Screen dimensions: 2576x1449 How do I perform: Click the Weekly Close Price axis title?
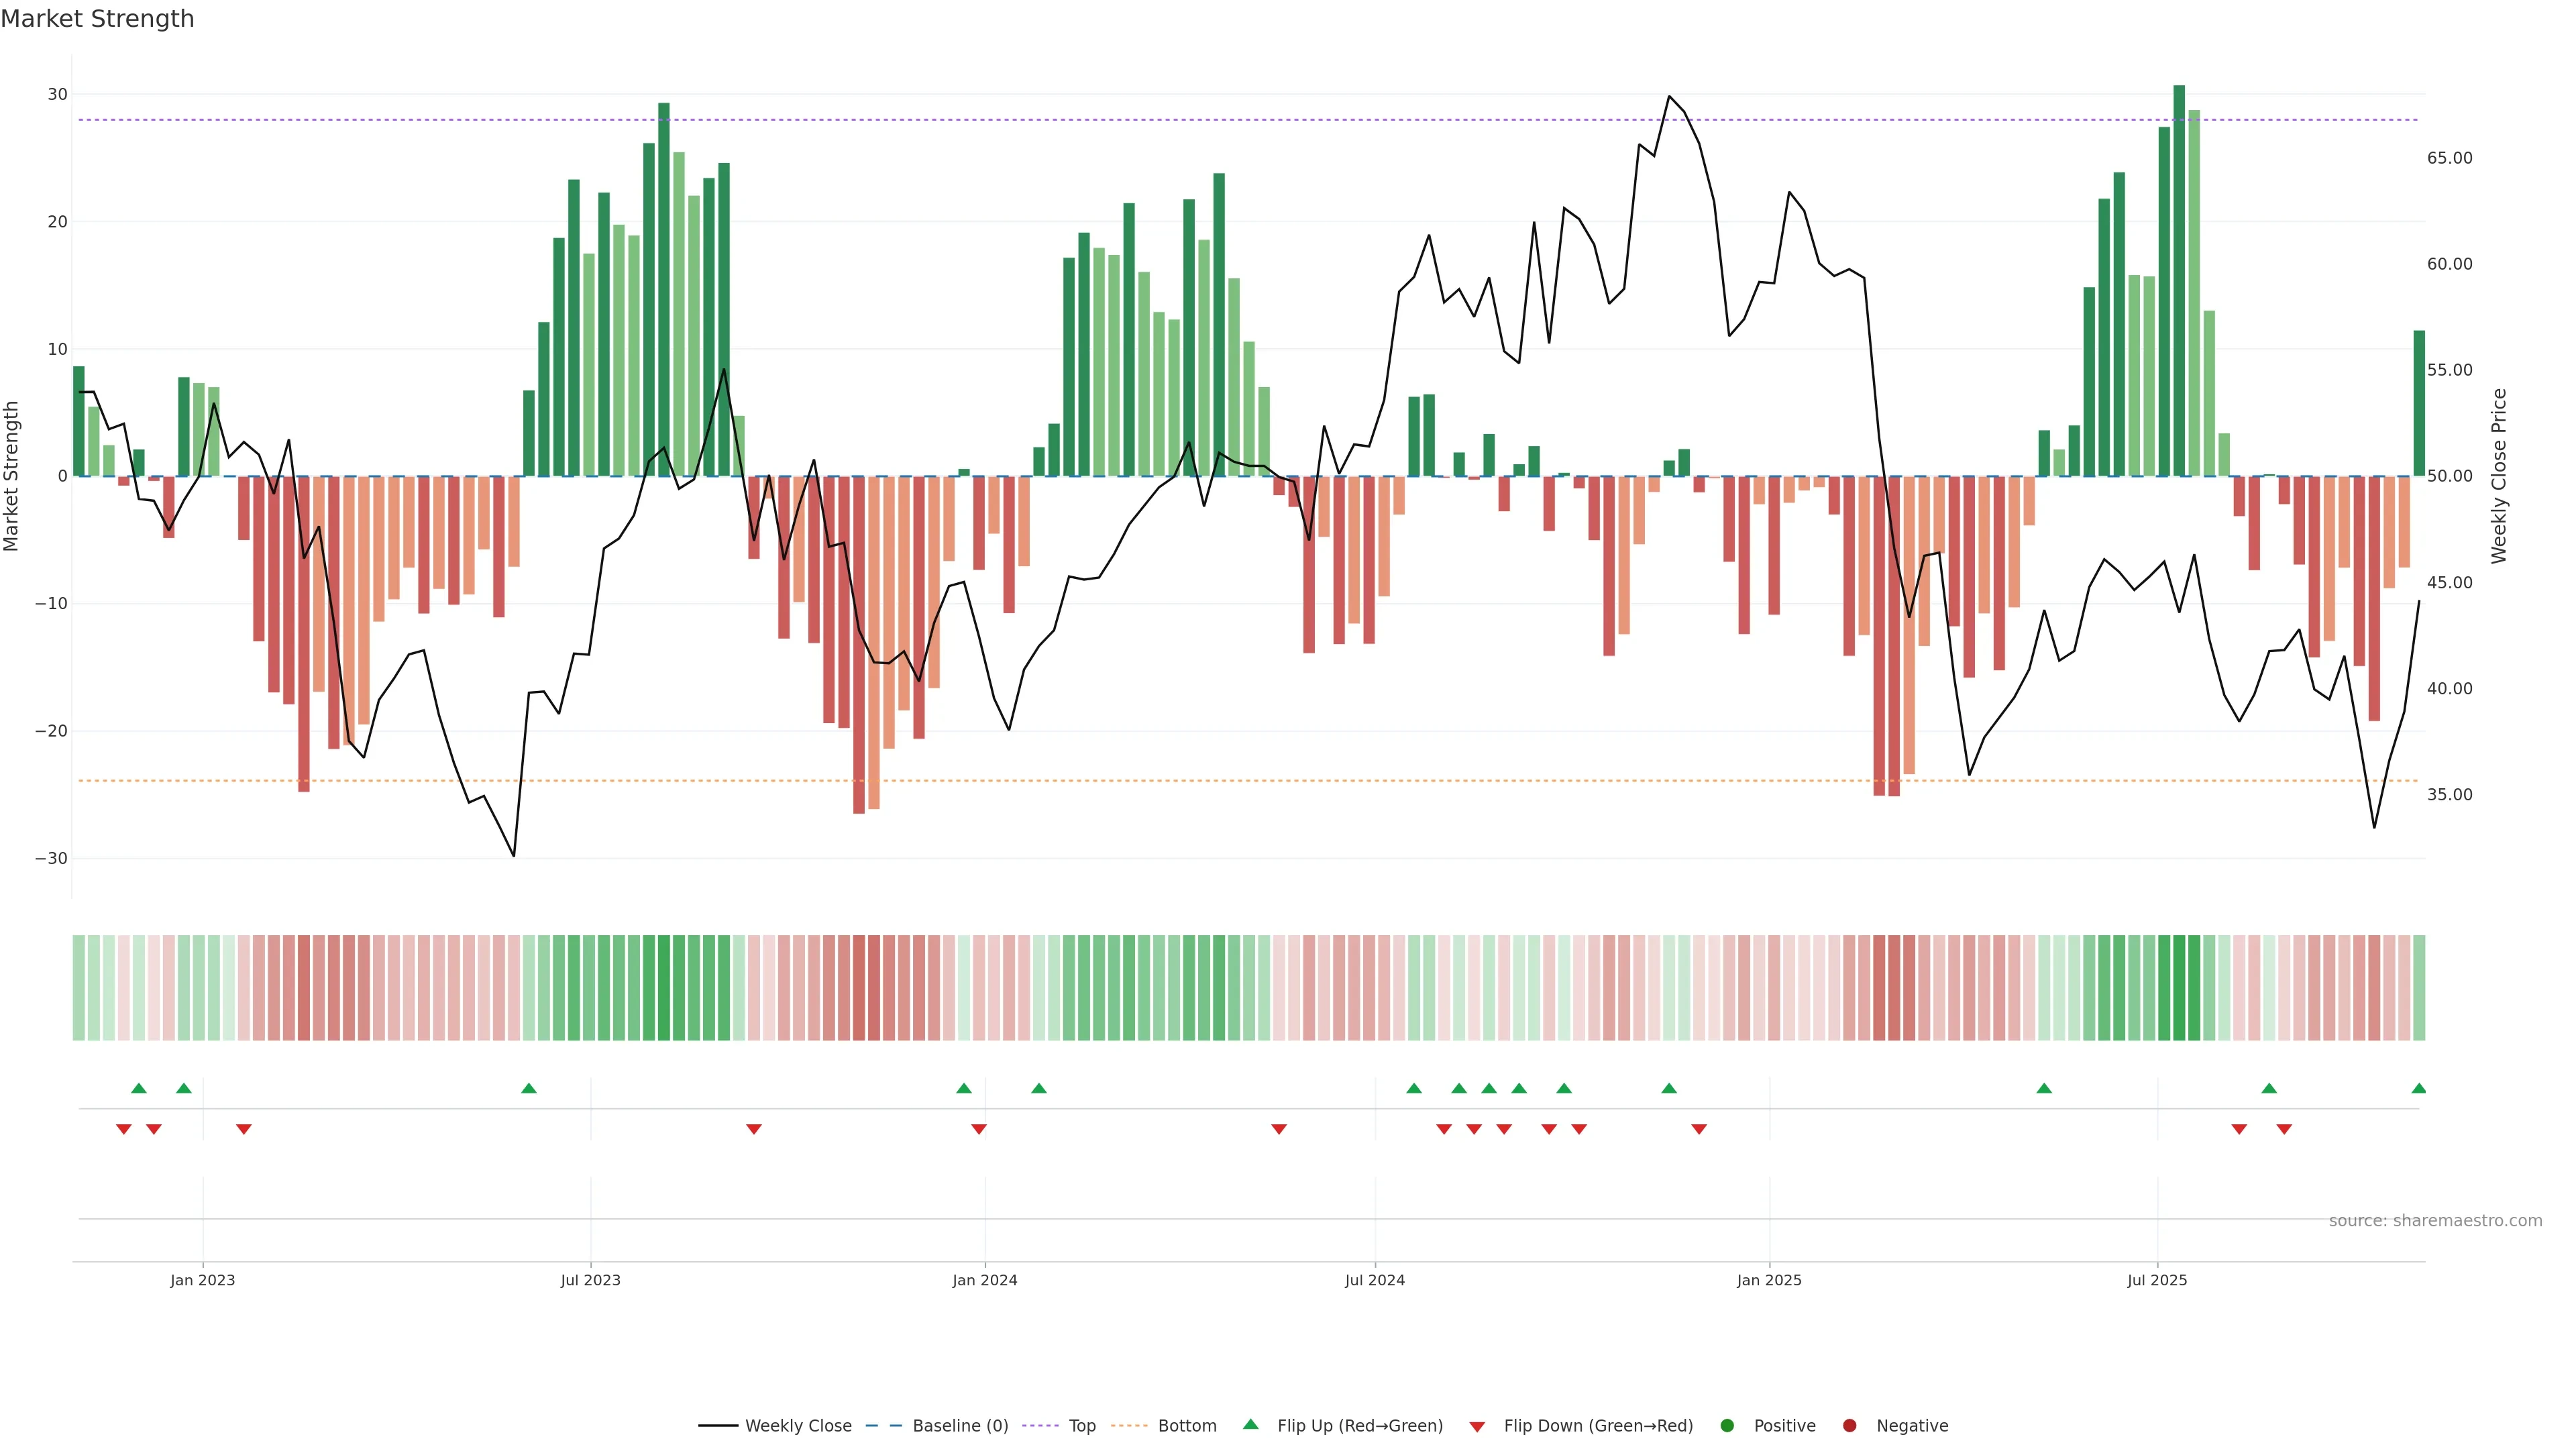pyautogui.click(x=2499, y=476)
